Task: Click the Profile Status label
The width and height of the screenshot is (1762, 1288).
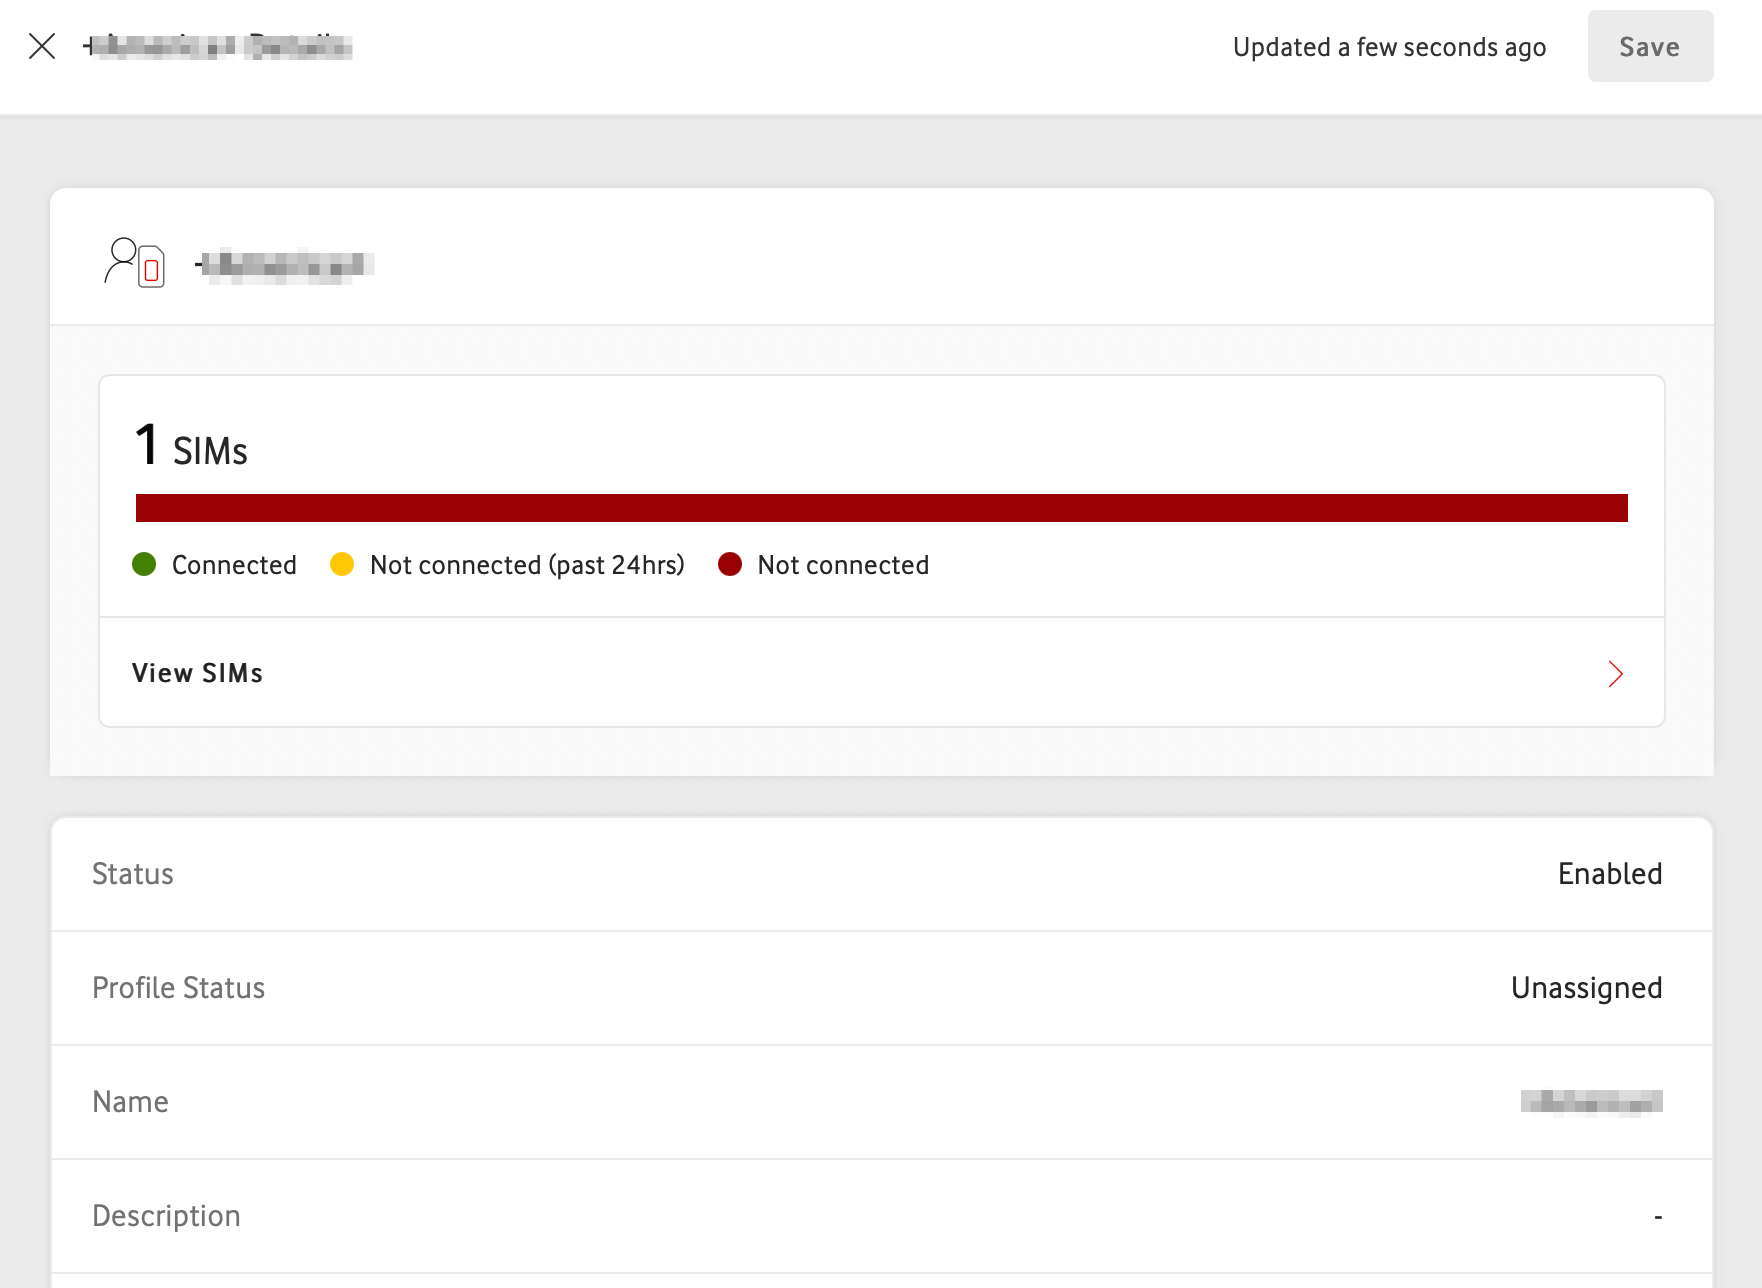Action: (178, 988)
